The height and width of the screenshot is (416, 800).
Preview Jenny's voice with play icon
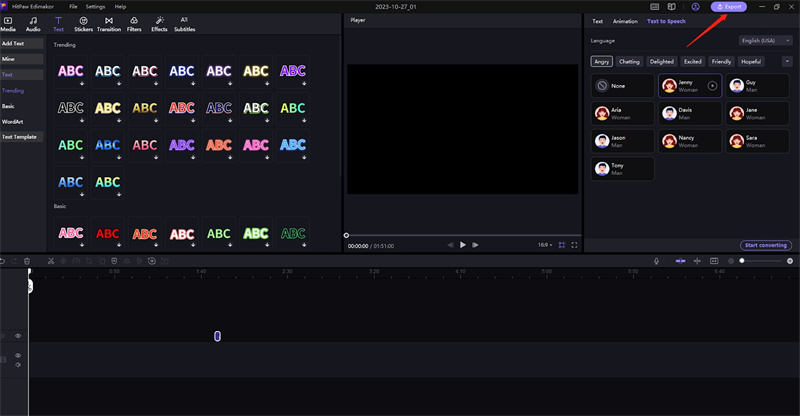[712, 87]
